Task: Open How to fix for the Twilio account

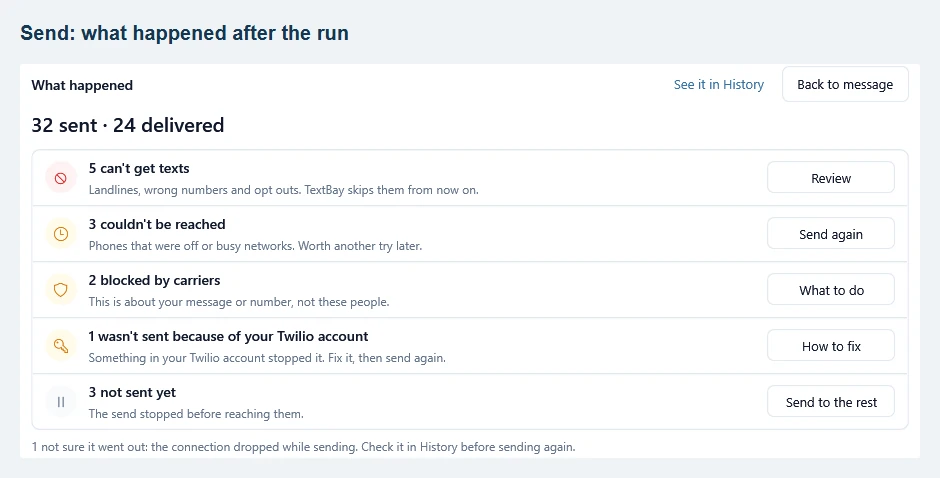Action: coord(831,346)
